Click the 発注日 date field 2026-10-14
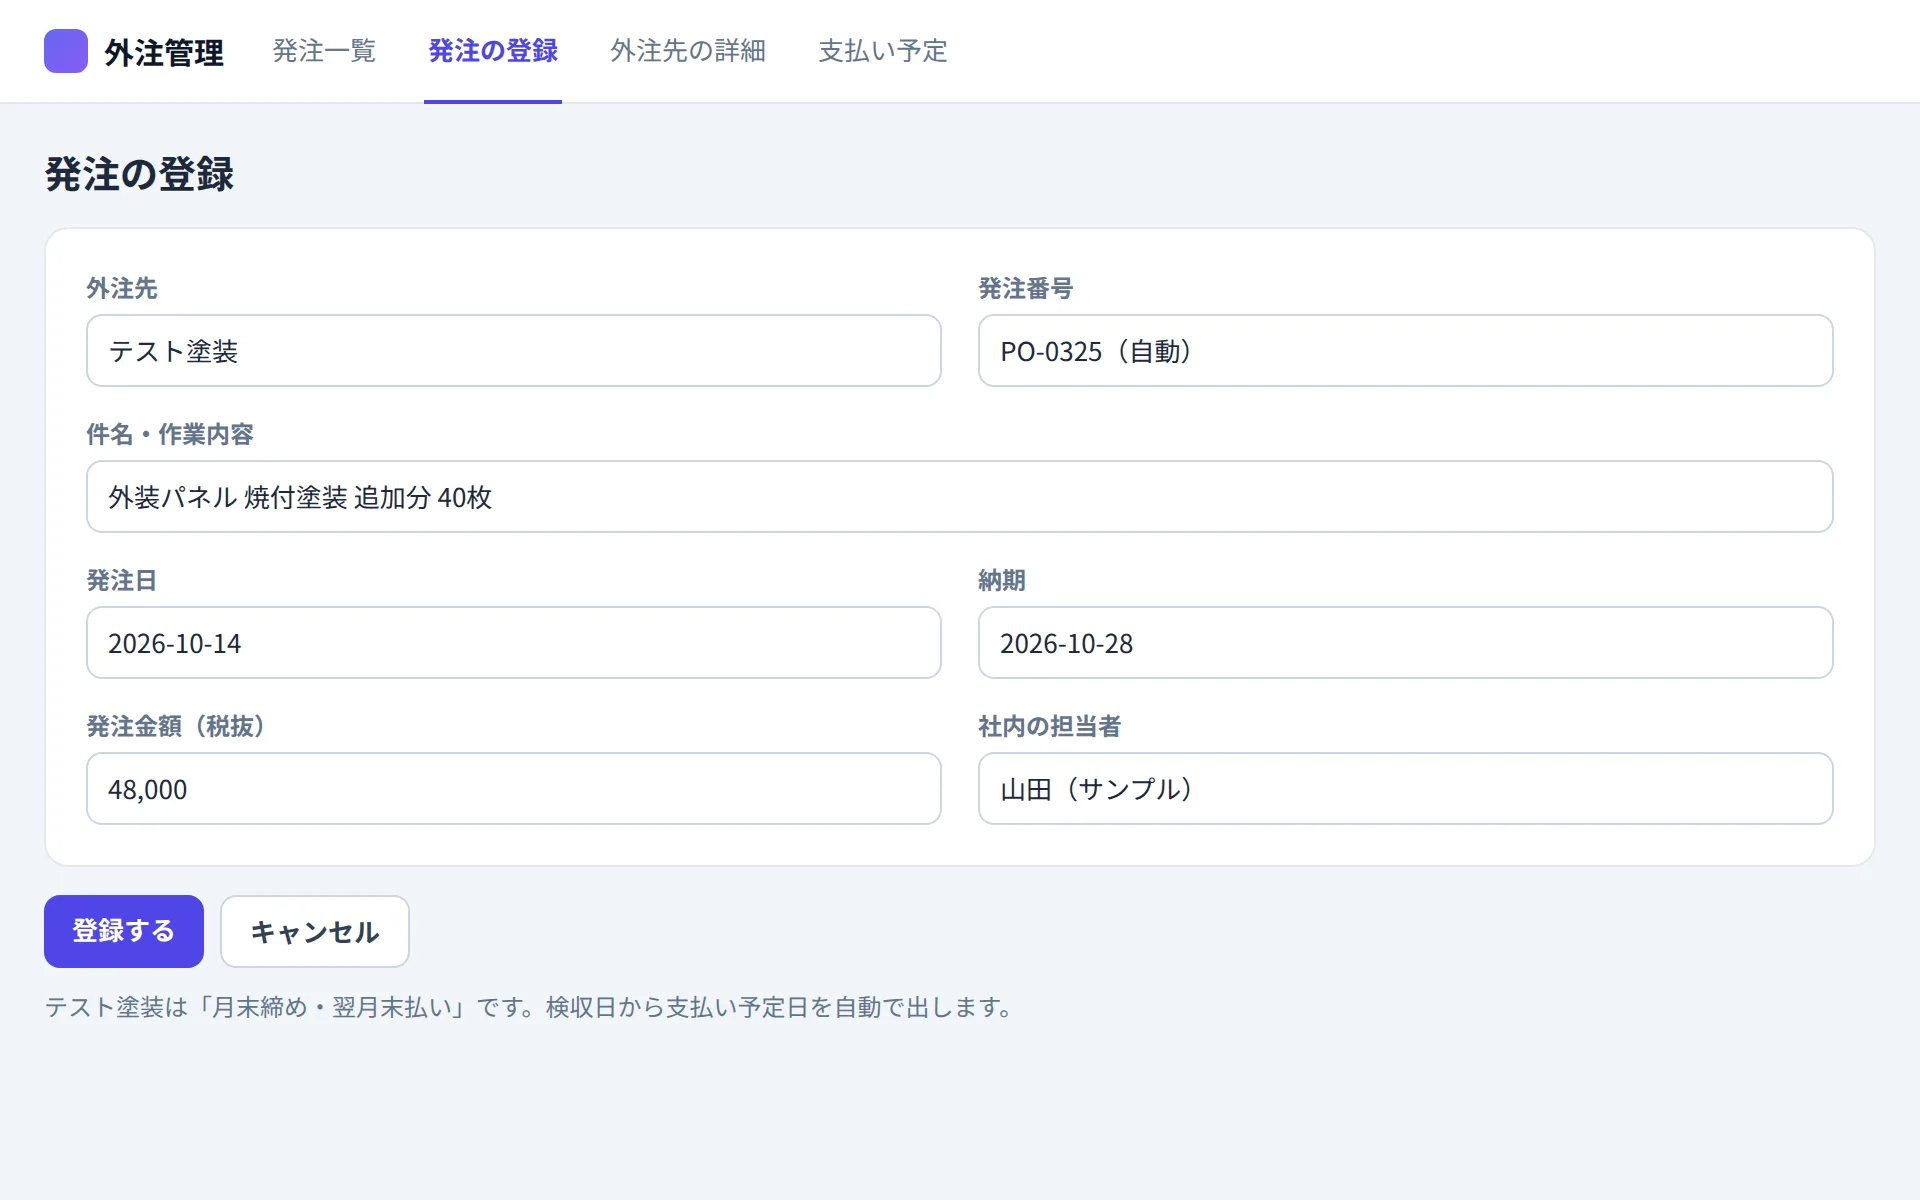The image size is (1920, 1200). click(x=514, y=643)
